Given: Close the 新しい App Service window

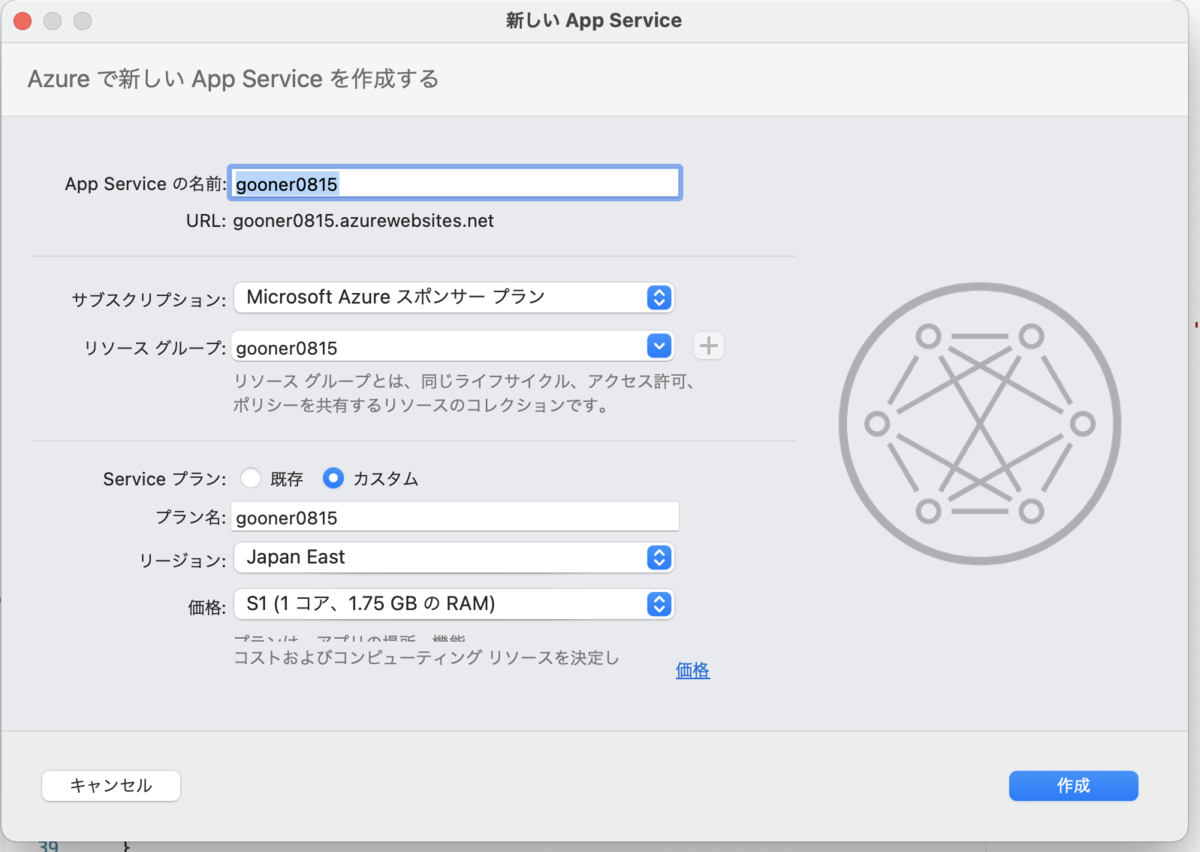Looking at the screenshot, I should (23, 21).
